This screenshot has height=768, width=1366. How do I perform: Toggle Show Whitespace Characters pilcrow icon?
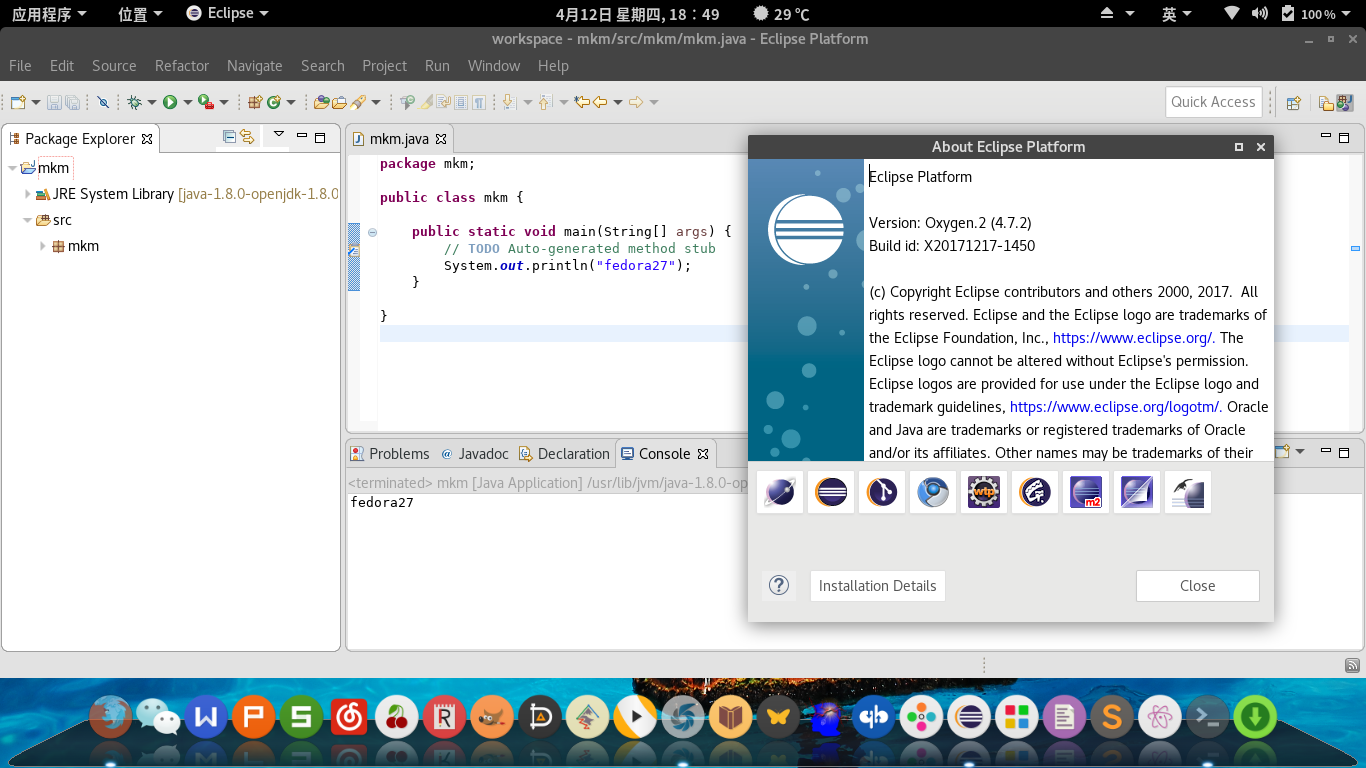(479, 102)
